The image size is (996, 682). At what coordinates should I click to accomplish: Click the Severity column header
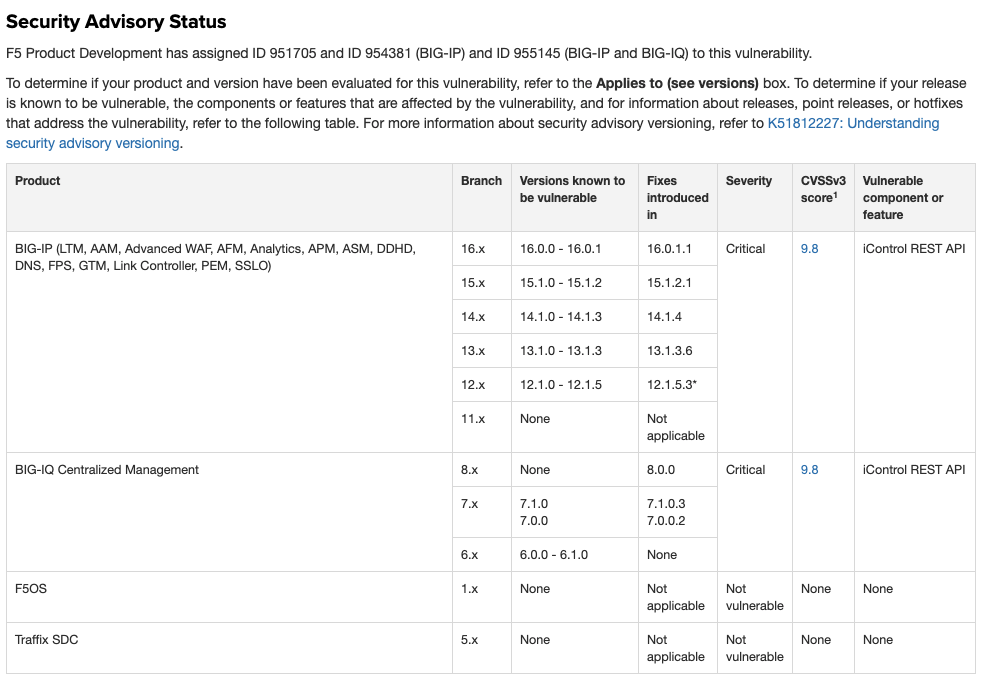point(749,181)
